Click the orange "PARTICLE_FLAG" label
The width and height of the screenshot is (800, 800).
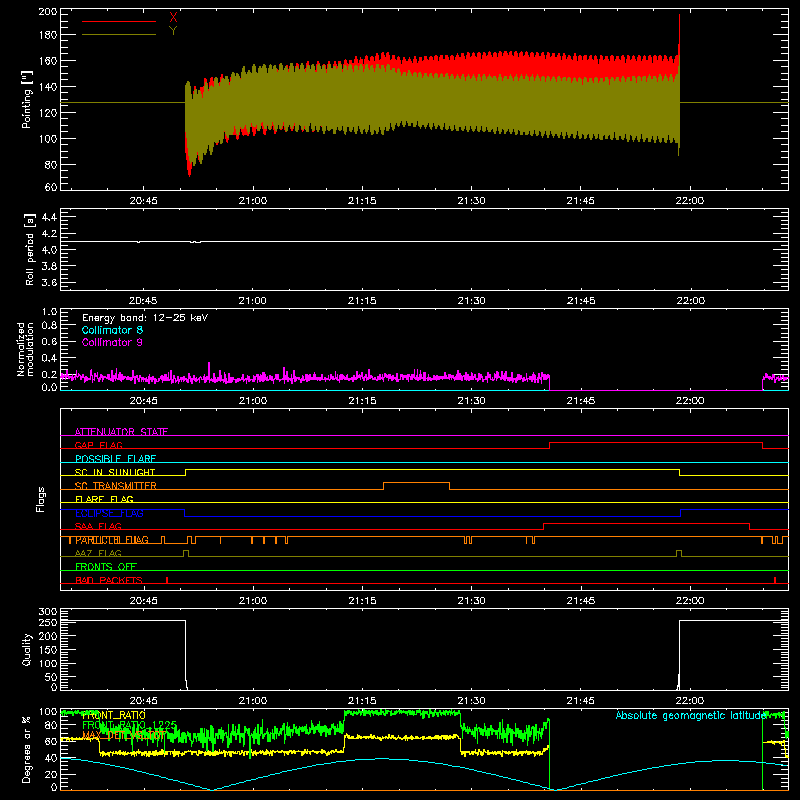click(112, 540)
